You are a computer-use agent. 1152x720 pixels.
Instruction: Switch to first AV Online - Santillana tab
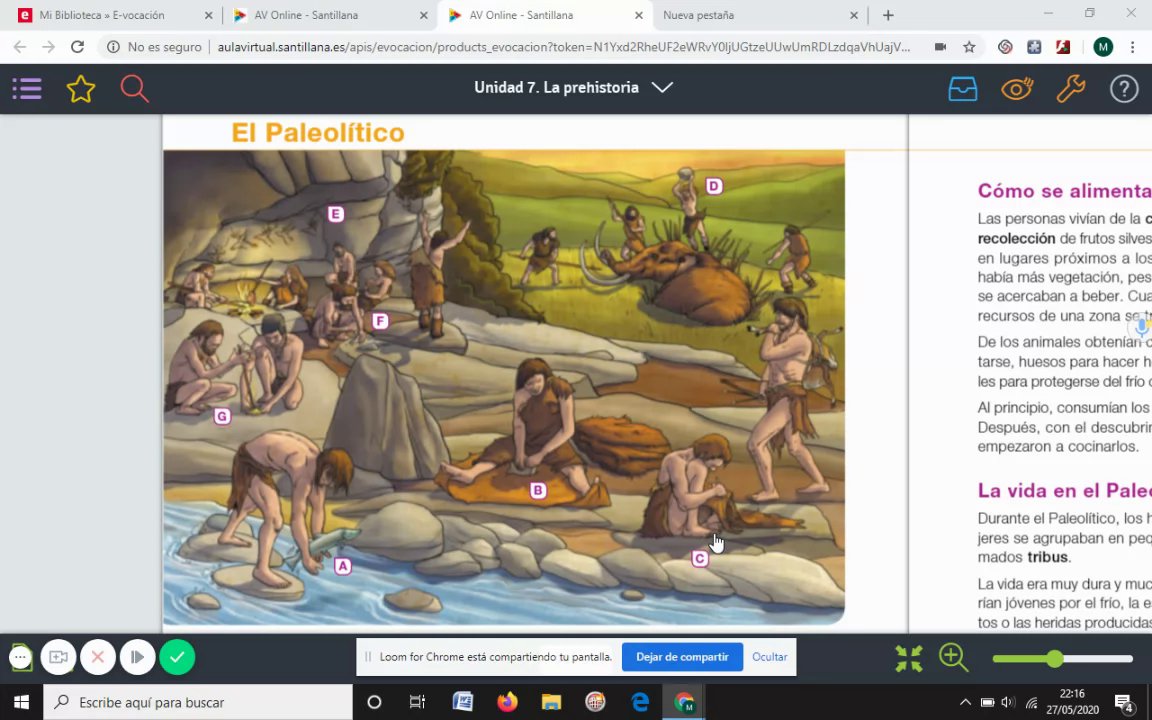(306, 15)
